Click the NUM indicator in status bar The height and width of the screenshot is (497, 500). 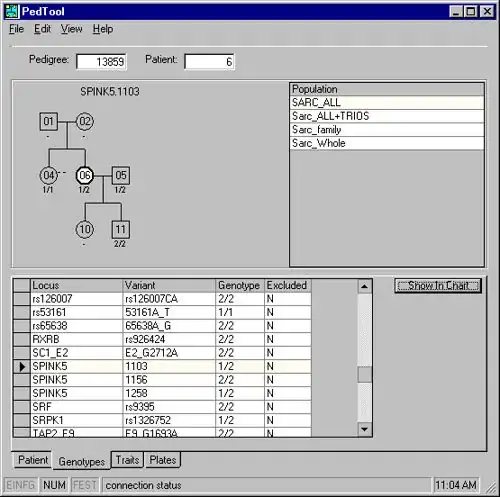pos(54,485)
